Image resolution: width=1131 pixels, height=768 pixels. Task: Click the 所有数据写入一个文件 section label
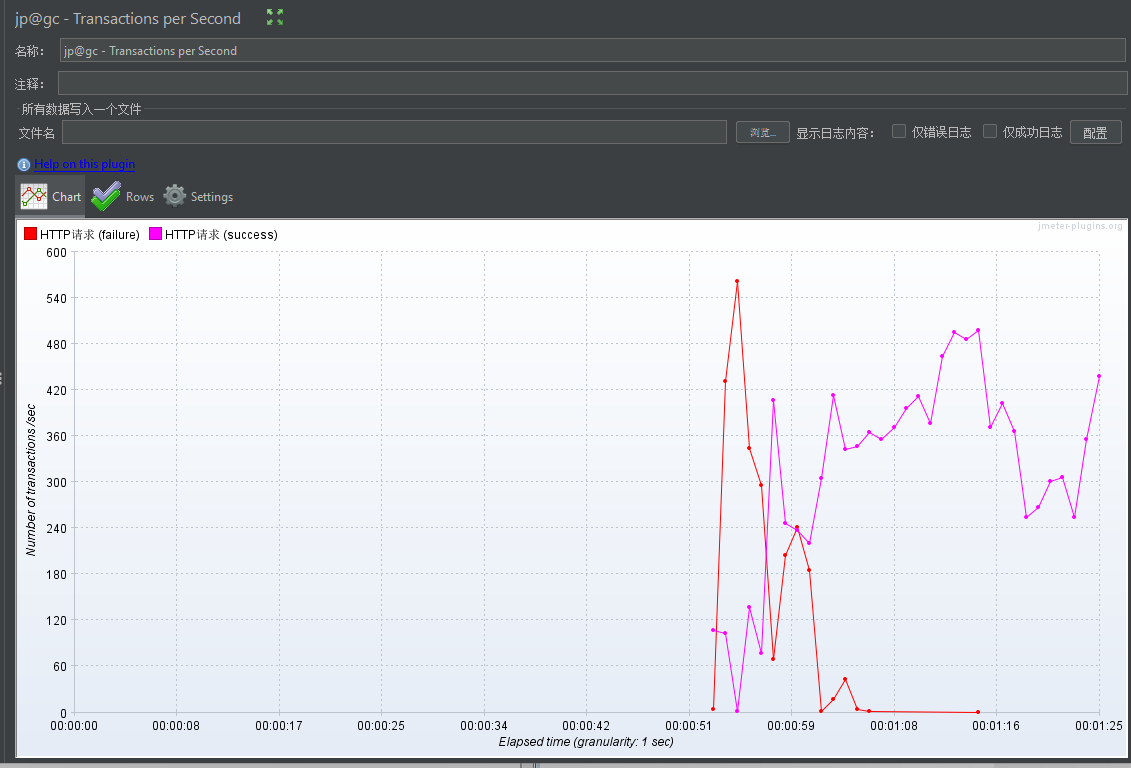81,110
